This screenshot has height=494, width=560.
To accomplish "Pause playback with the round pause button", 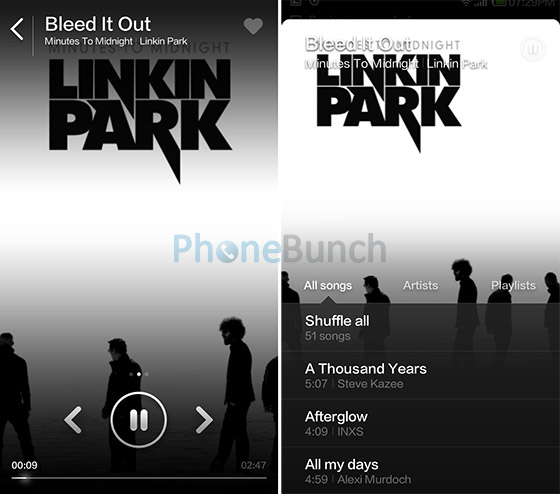I will (x=139, y=419).
